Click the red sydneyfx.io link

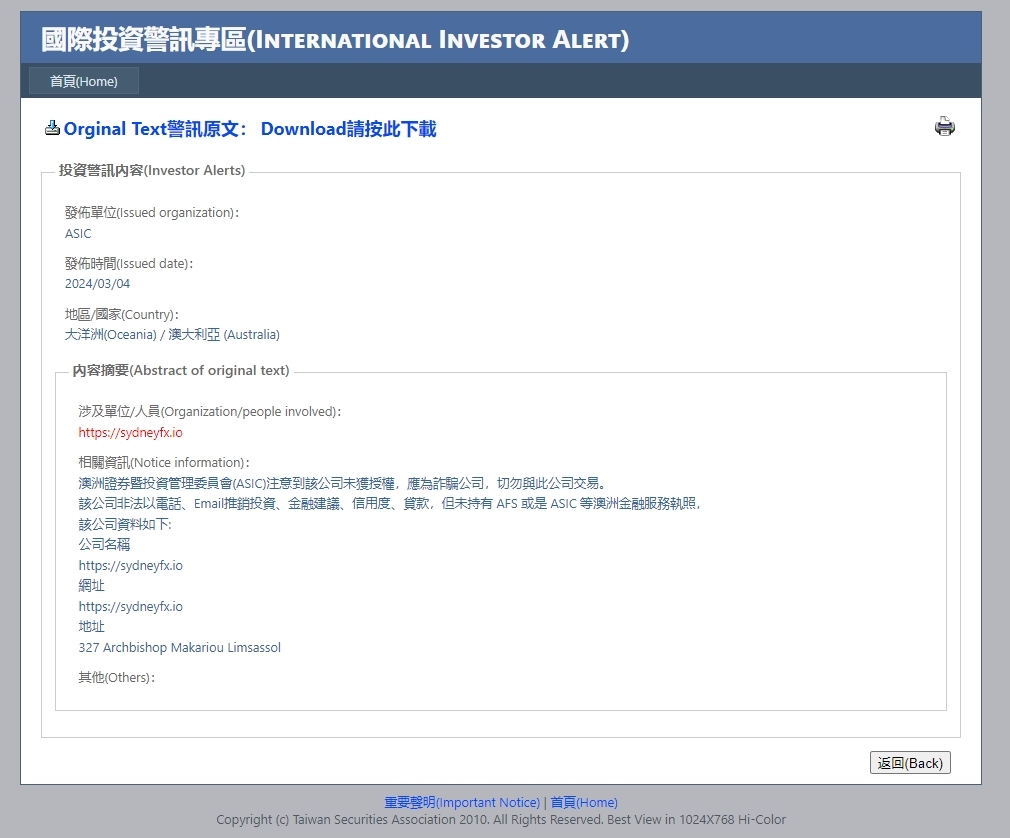click(x=130, y=433)
